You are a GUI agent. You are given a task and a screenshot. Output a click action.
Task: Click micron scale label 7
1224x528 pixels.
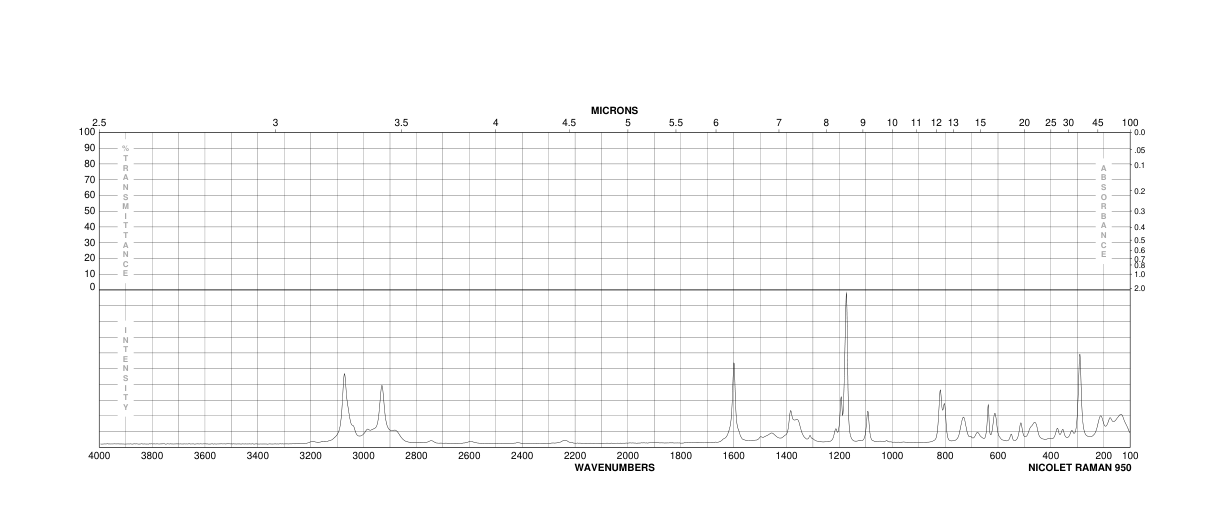coord(779,123)
